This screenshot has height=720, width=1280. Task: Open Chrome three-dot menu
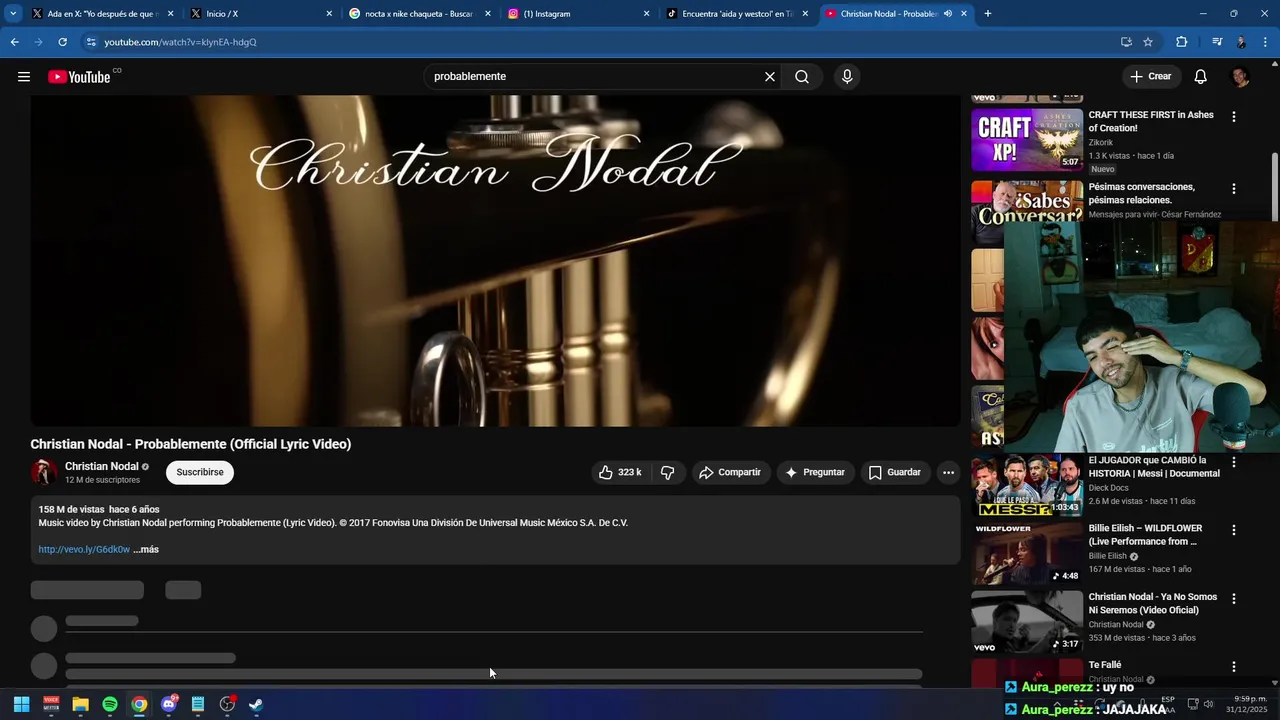coord(1266,42)
